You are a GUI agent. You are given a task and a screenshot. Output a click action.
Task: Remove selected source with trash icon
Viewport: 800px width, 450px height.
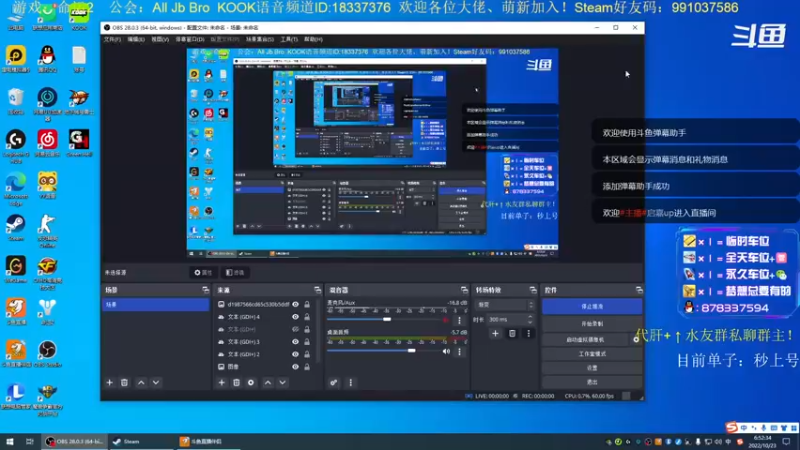coord(236,383)
